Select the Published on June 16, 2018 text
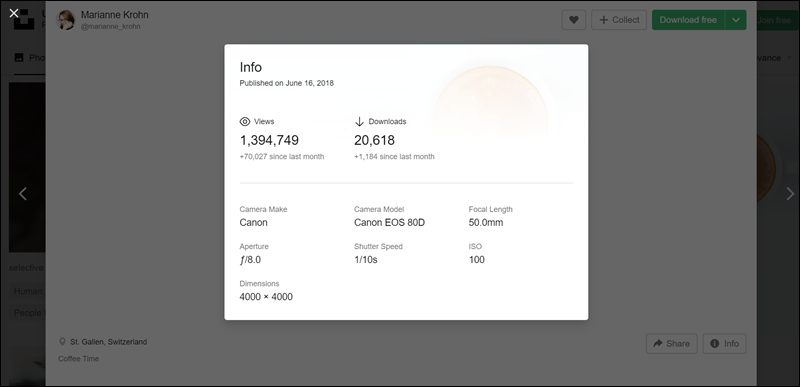Viewport: 800px width, 387px height. [287, 83]
